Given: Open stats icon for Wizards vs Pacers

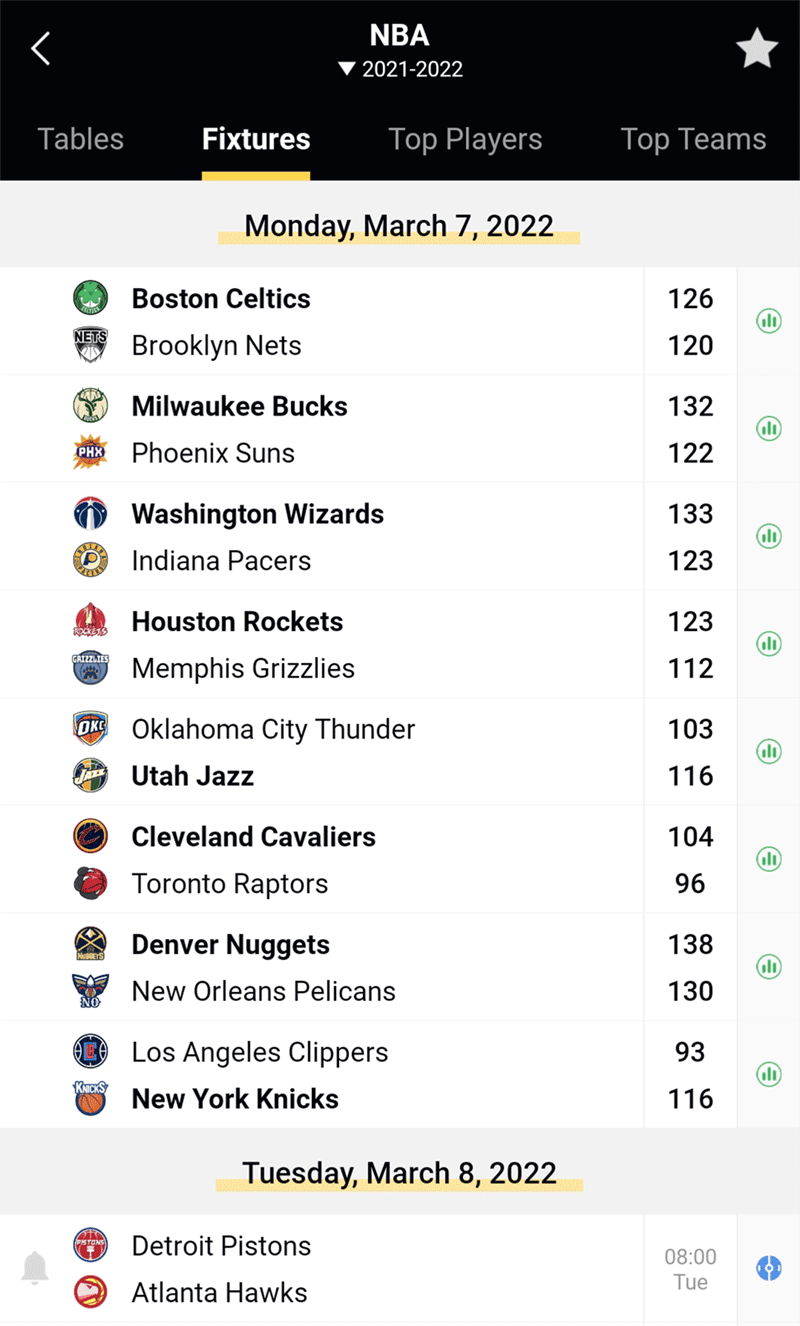Looking at the screenshot, I should [769, 536].
